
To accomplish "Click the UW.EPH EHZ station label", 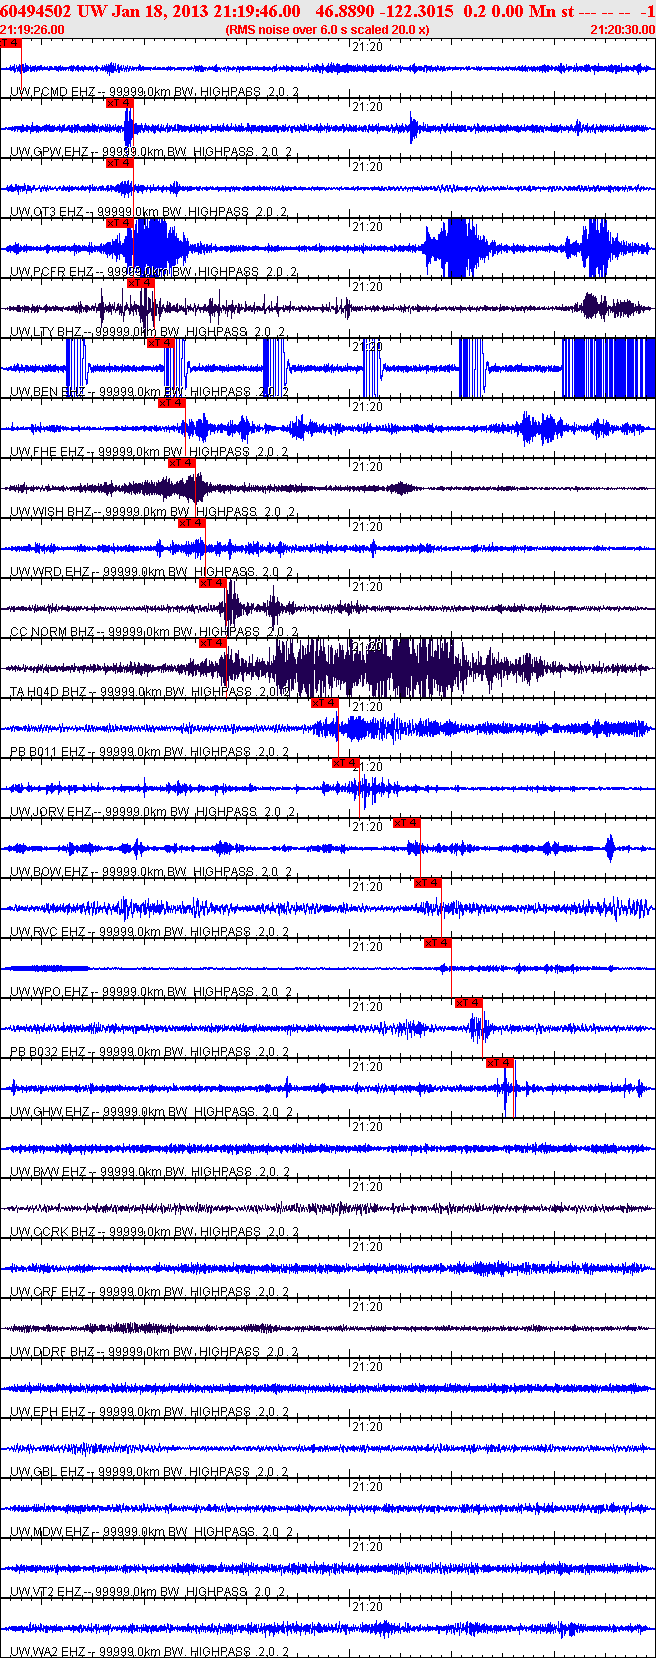I will pos(47,1412).
